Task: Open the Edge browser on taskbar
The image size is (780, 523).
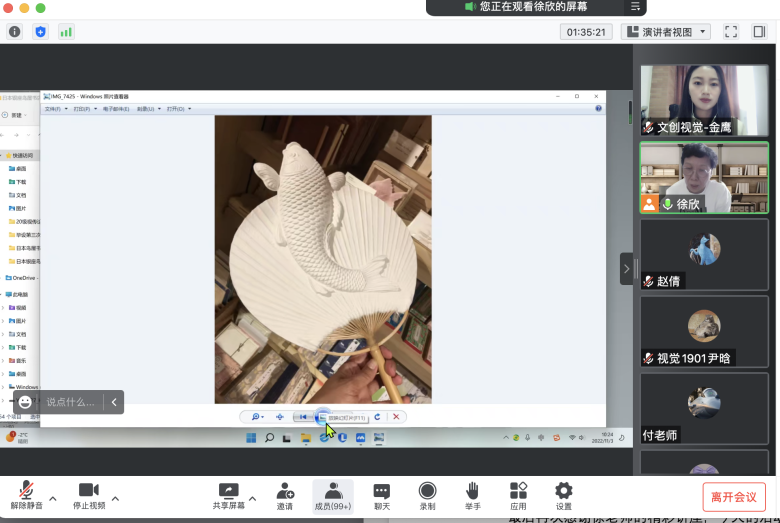Action: [324, 438]
